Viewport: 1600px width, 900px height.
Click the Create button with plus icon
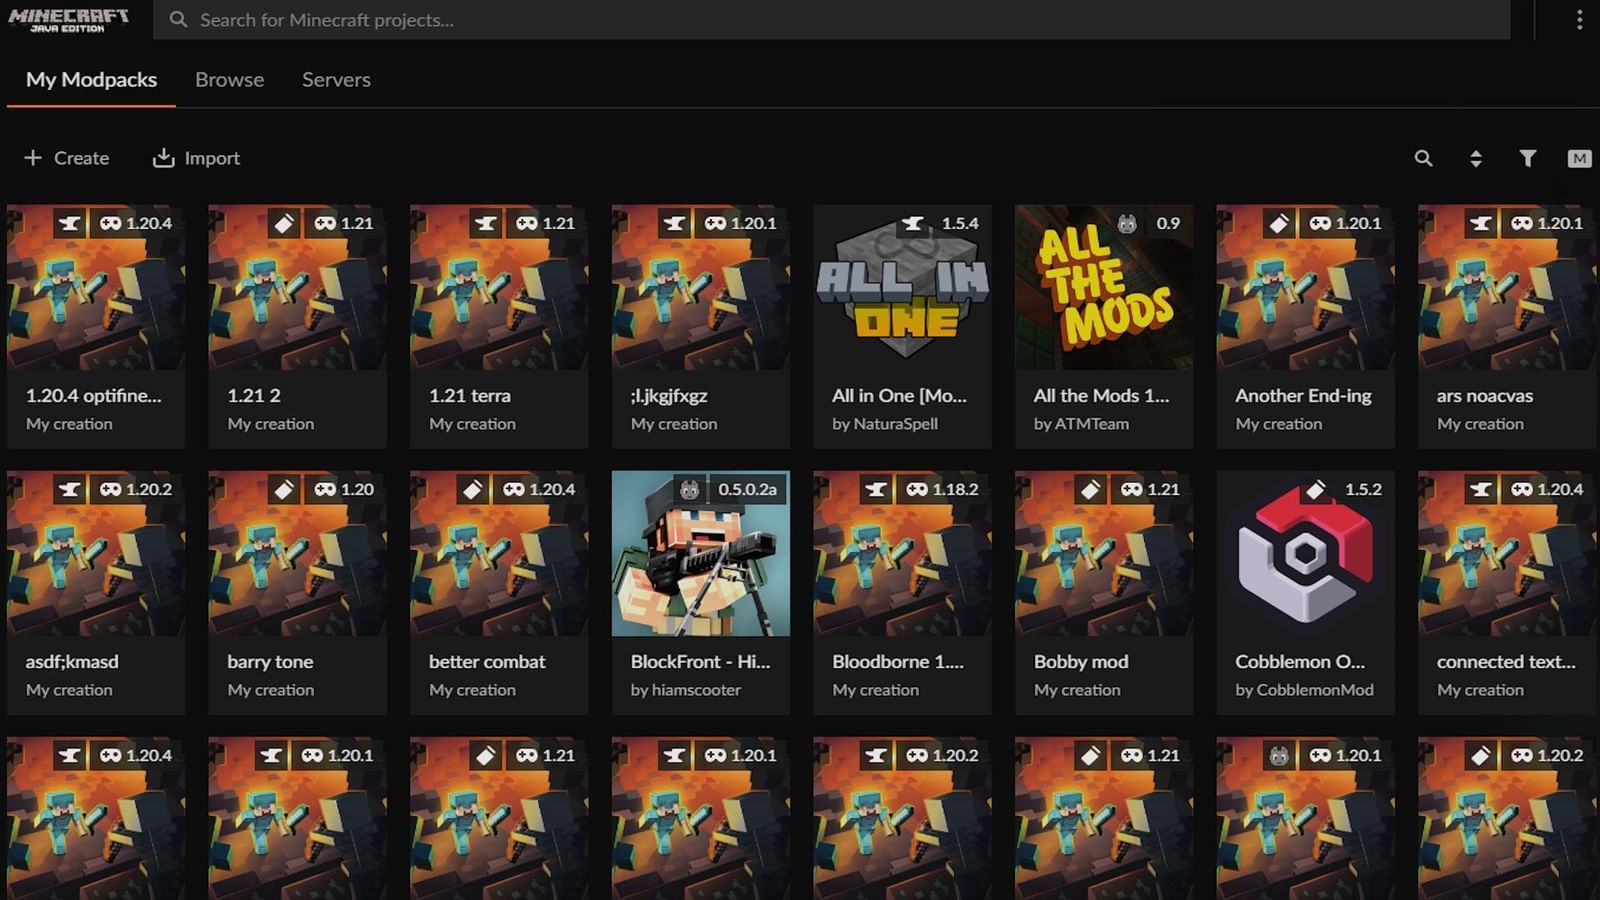(67, 158)
